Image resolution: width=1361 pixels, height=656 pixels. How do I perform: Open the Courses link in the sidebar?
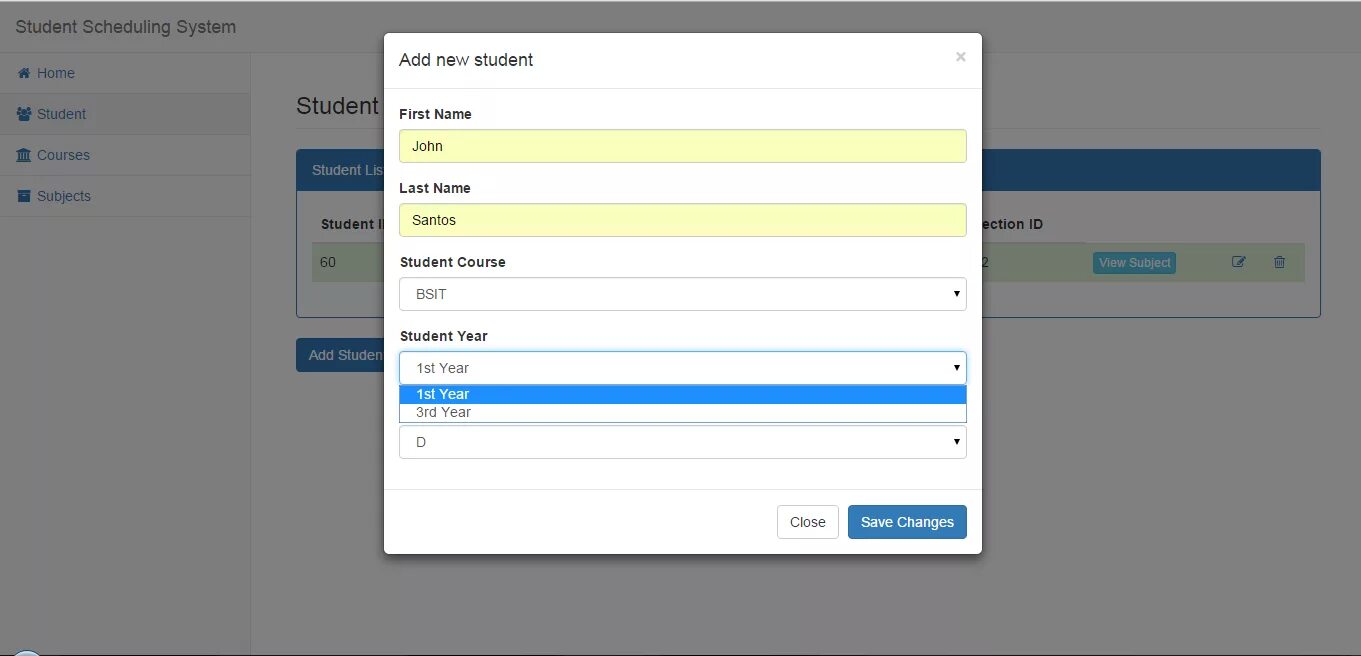[x=63, y=155]
